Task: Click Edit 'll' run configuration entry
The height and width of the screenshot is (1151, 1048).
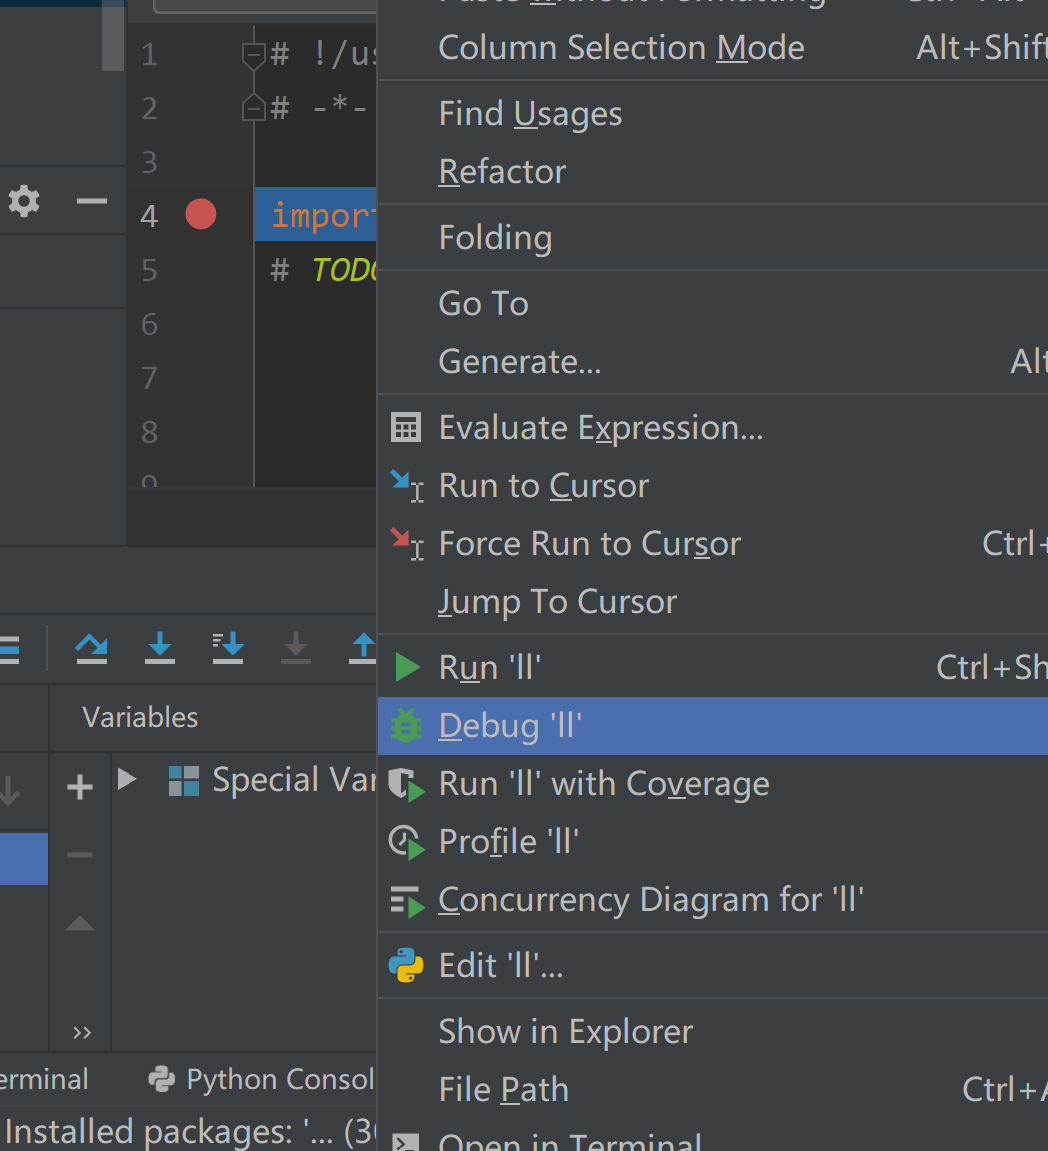Action: click(x=501, y=966)
